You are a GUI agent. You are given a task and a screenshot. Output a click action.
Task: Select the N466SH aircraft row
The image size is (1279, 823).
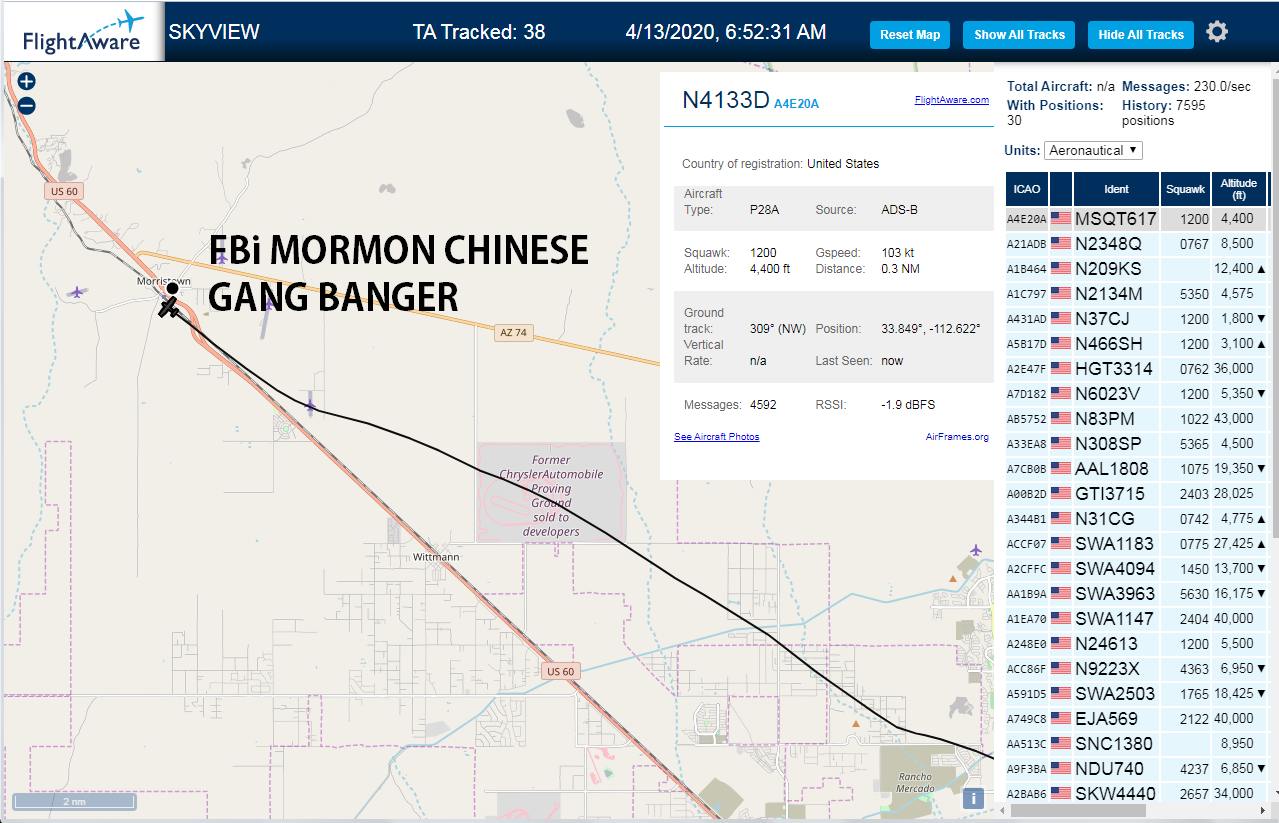click(x=1137, y=343)
